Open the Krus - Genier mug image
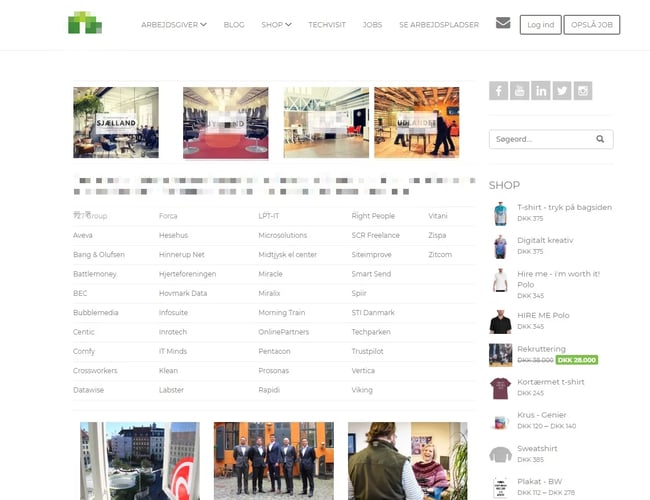 500,422
